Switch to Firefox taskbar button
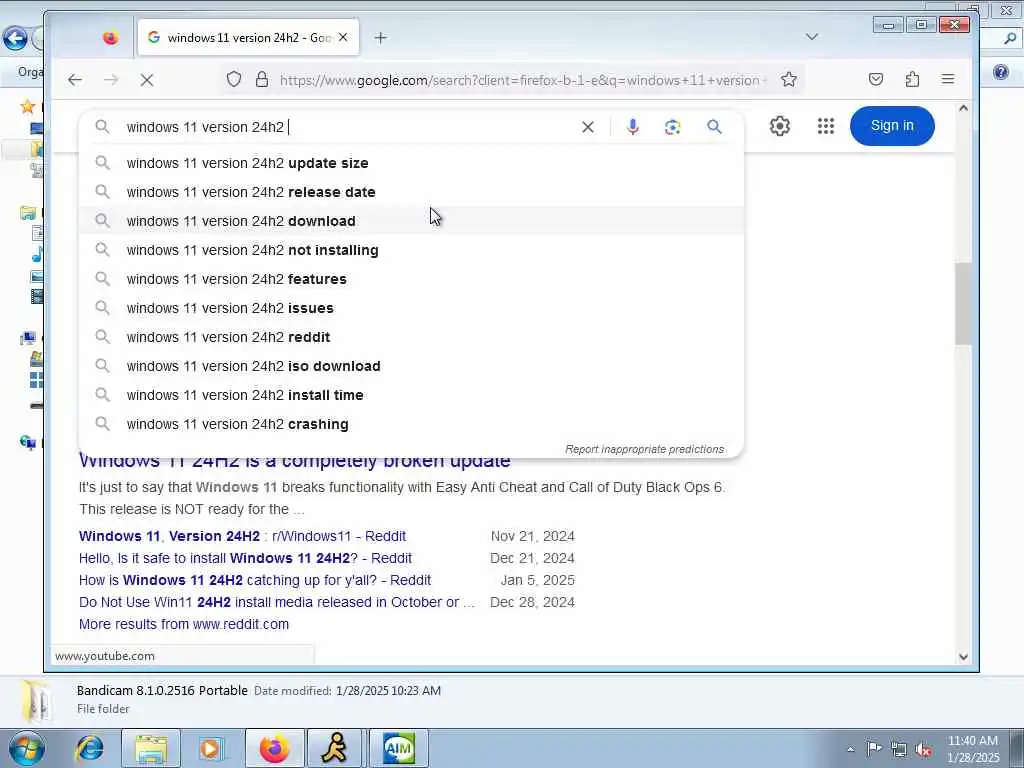 tap(274, 748)
